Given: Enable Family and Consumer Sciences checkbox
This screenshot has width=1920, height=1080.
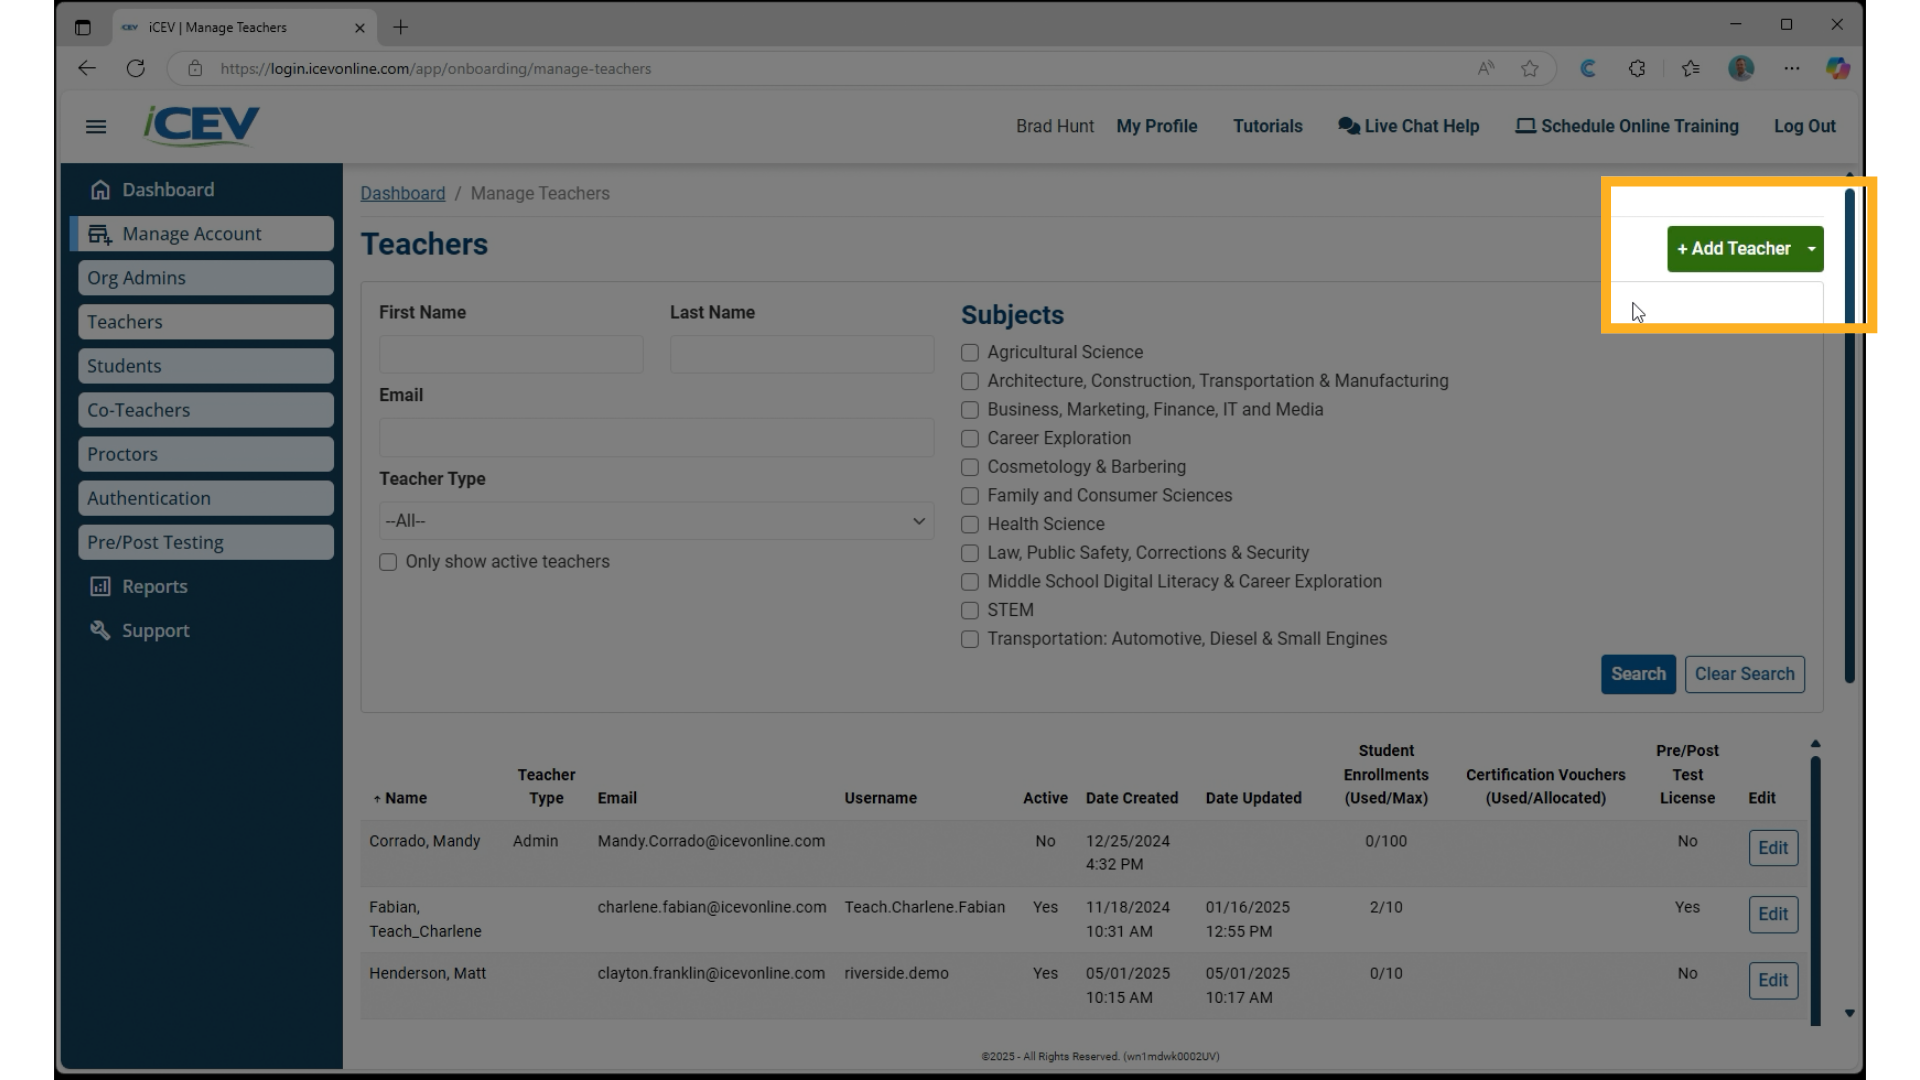Looking at the screenshot, I should point(970,496).
